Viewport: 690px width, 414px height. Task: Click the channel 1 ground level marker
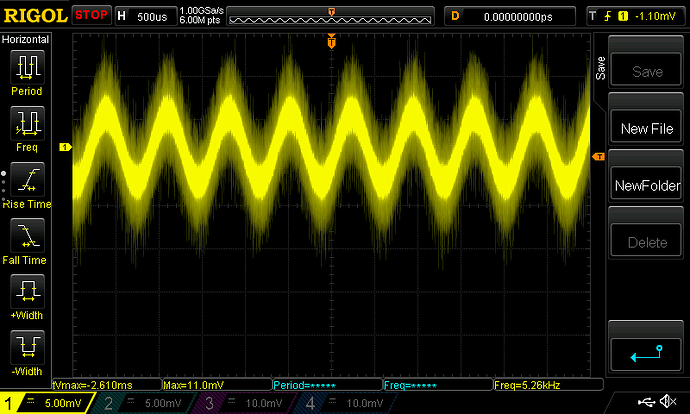pyautogui.click(x=65, y=147)
